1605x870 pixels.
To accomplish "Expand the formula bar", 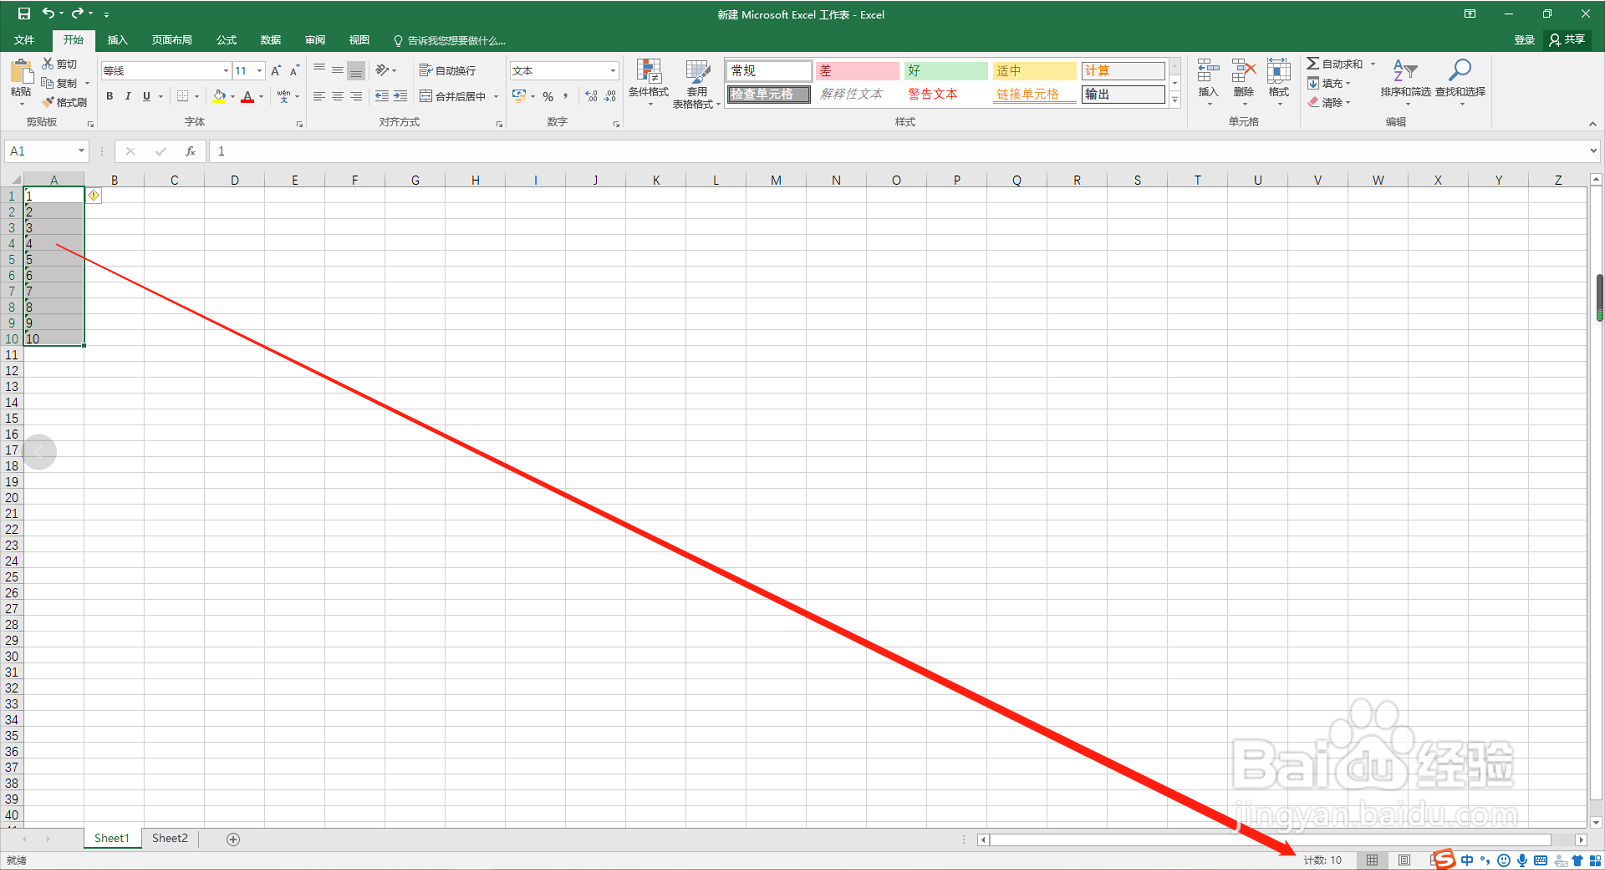I will 1593,152.
